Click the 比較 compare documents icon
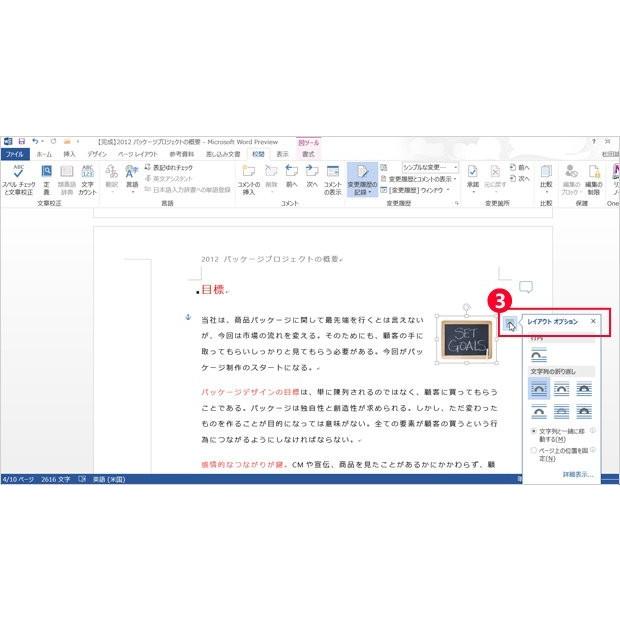 [x=546, y=172]
